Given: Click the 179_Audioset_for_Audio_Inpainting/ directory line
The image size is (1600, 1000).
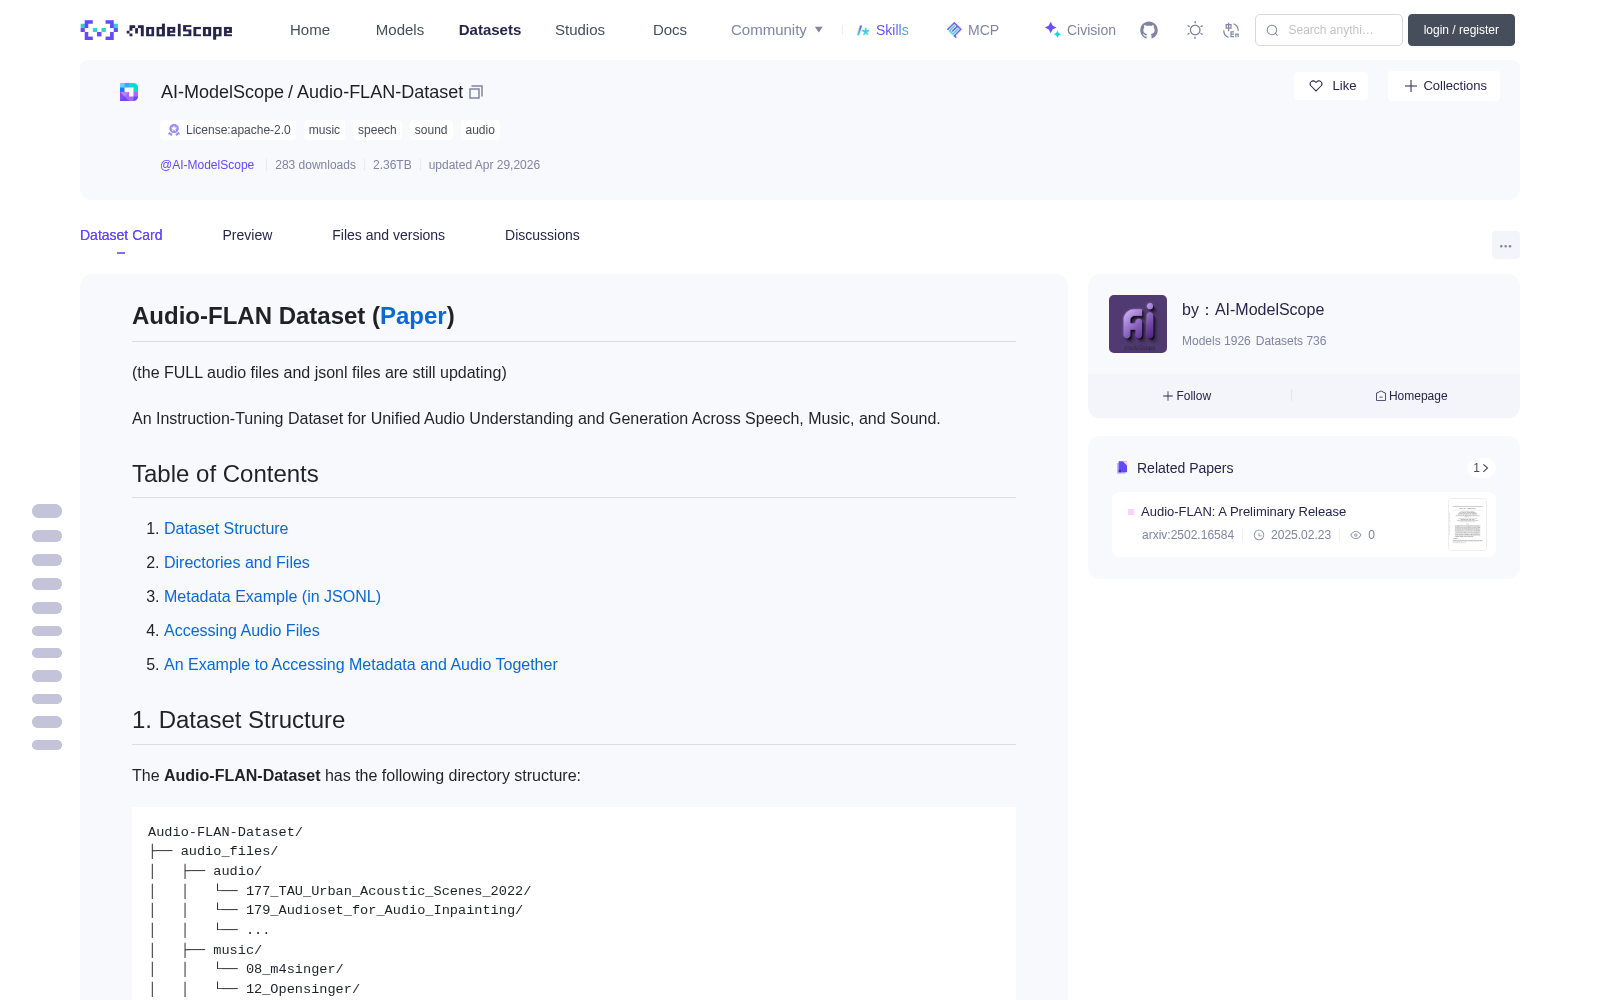Looking at the screenshot, I should (384, 910).
